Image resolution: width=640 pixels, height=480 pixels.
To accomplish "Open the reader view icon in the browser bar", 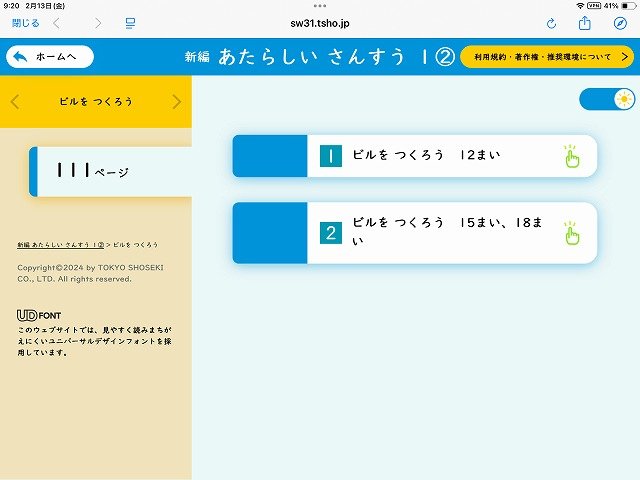I will [130, 23].
